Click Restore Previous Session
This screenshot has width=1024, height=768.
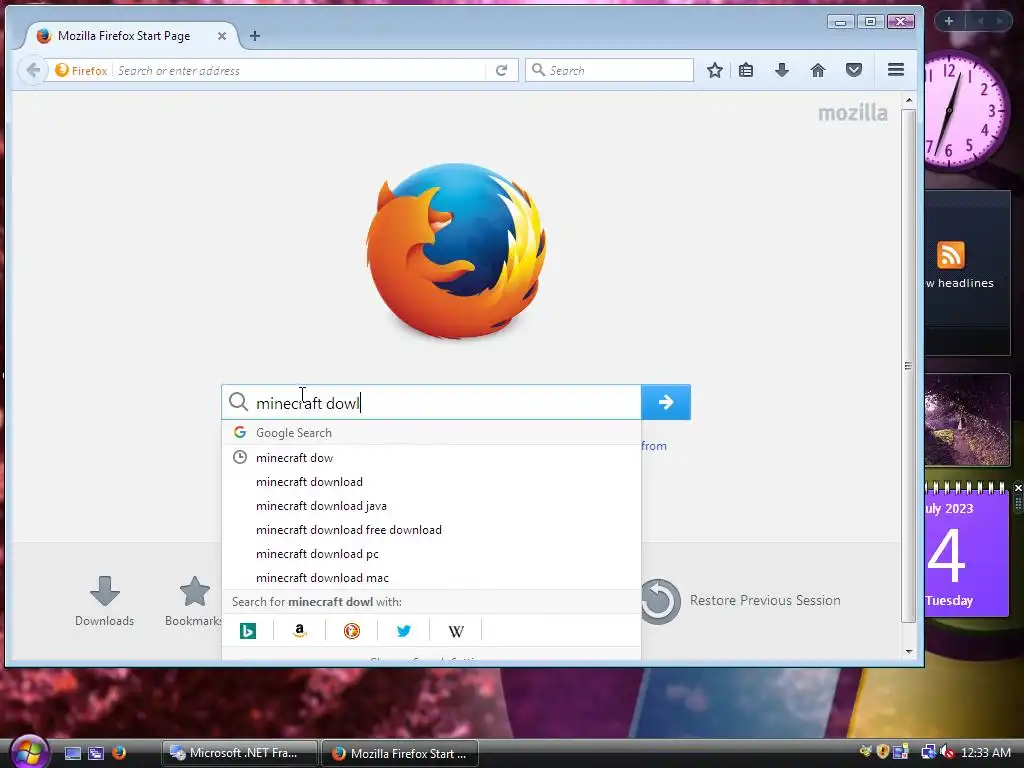[741, 601]
